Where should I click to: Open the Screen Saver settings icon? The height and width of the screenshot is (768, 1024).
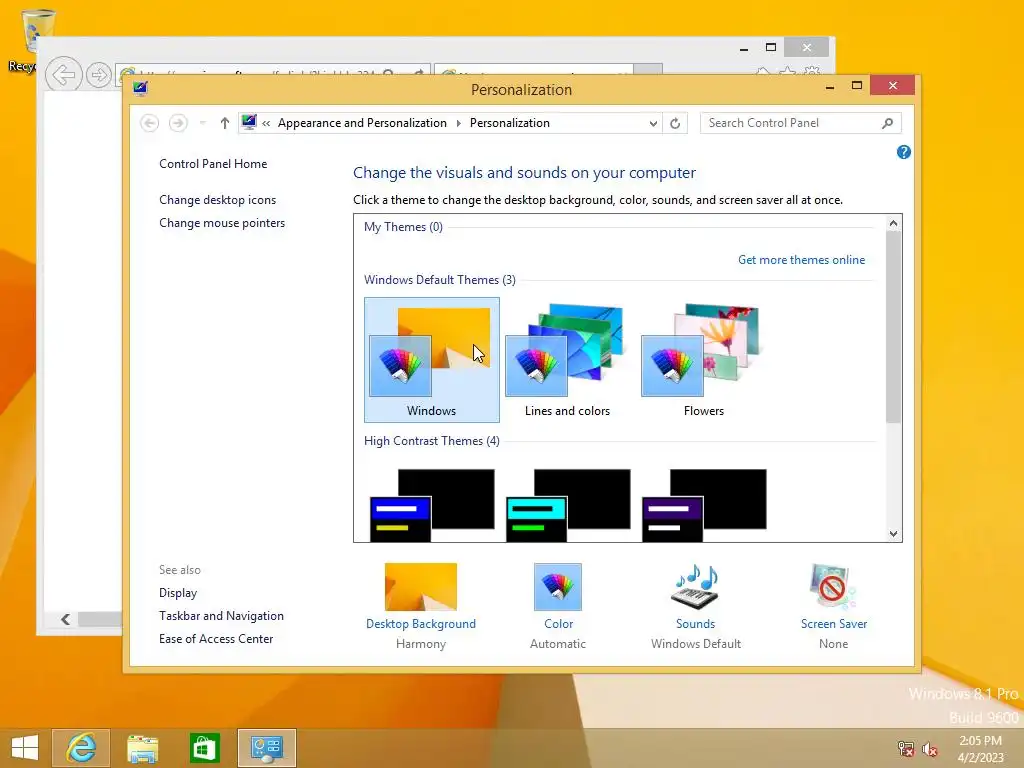pyautogui.click(x=833, y=586)
